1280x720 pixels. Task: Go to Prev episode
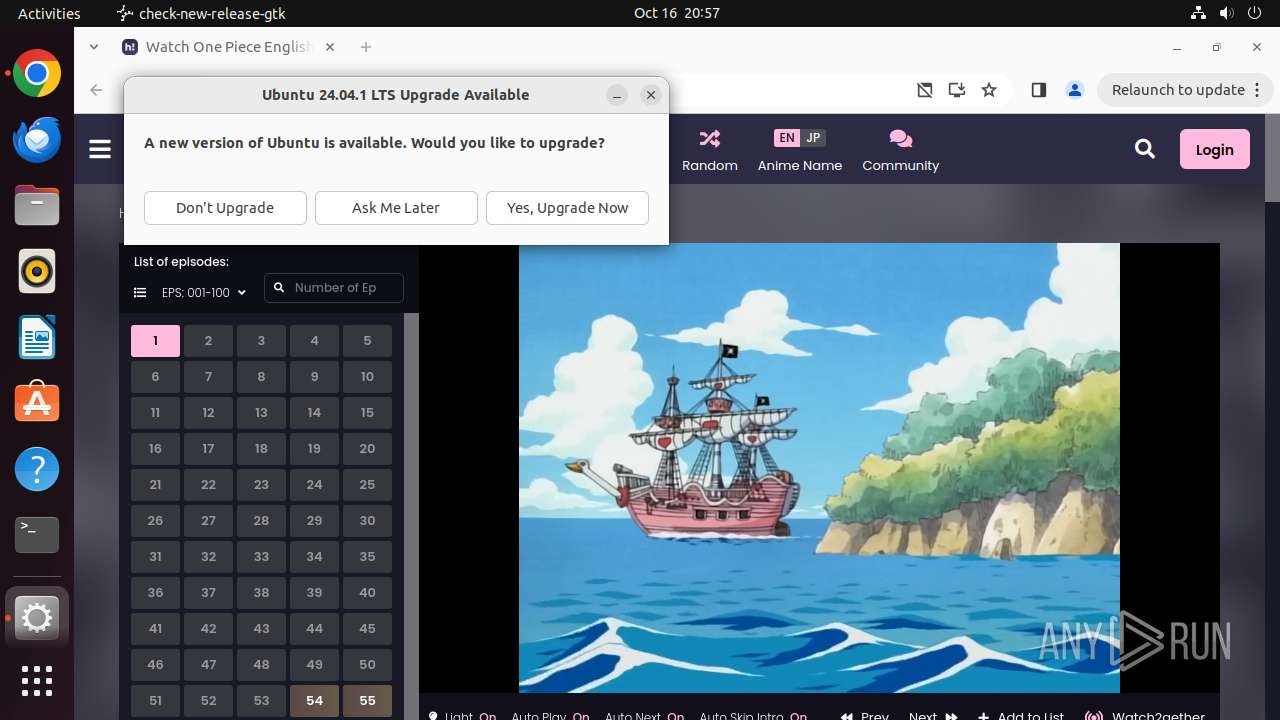[865, 716]
